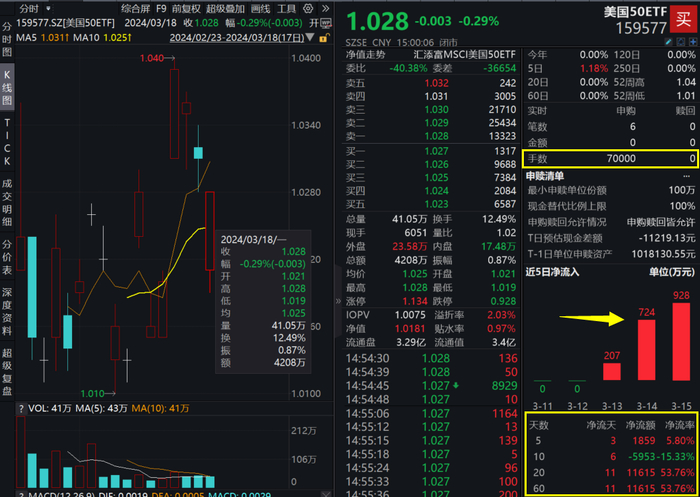Click the 3-14 net inflow bar 724
700x497 pixels.
(646, 350)
